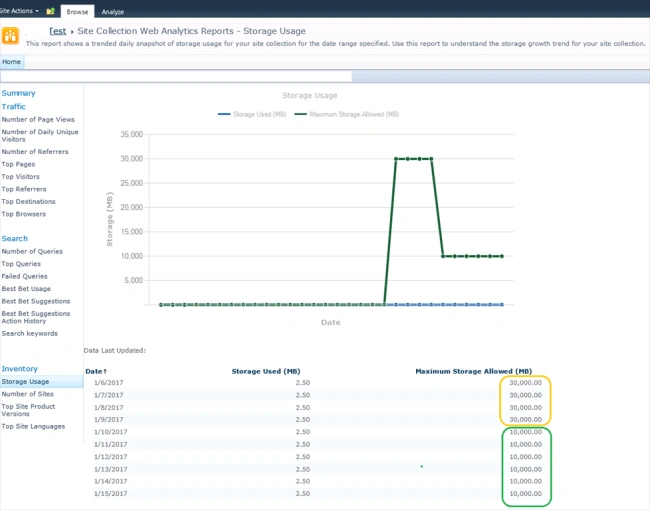Image resolution: width=650 pixels, height=510 pixels.
Task: Toggle Storage Used (MB) legend series
Action: pos(252,114)
